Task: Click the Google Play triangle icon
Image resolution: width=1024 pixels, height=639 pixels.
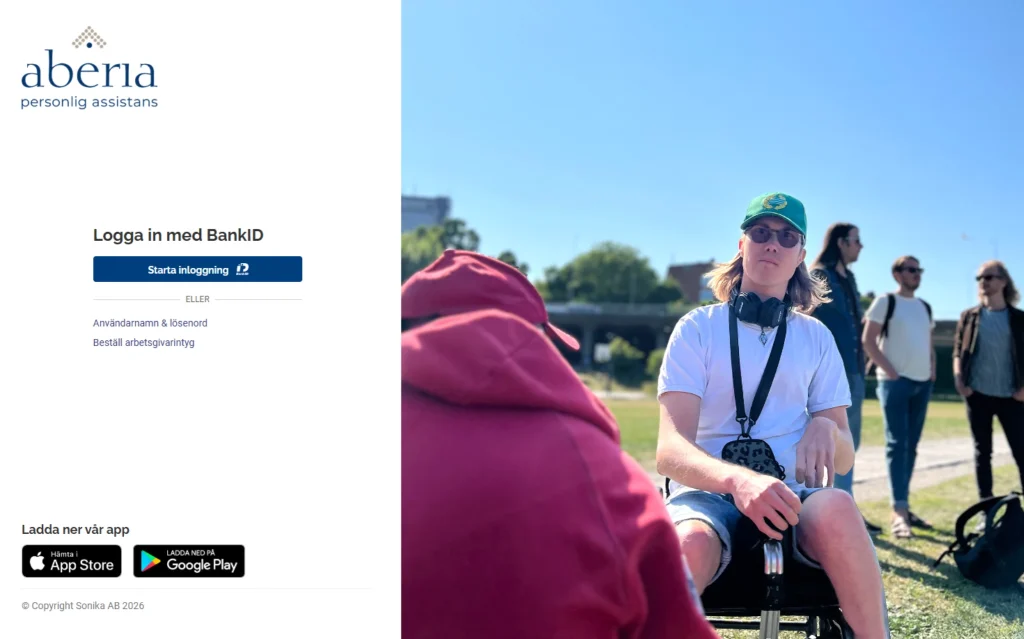Action: (150, 561)
